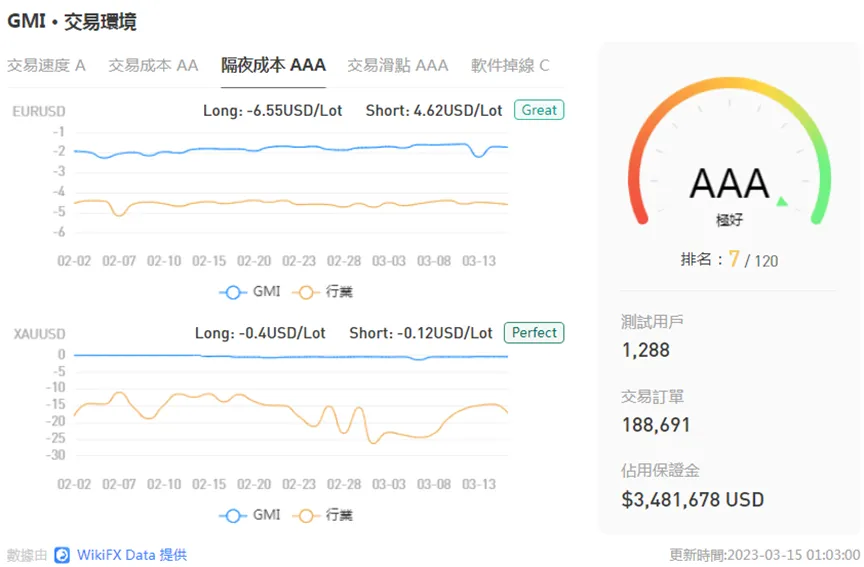This screenshot has width=864, height=567.
Task: Click the green gauge pointer triangle
Action: pos(782,201)
